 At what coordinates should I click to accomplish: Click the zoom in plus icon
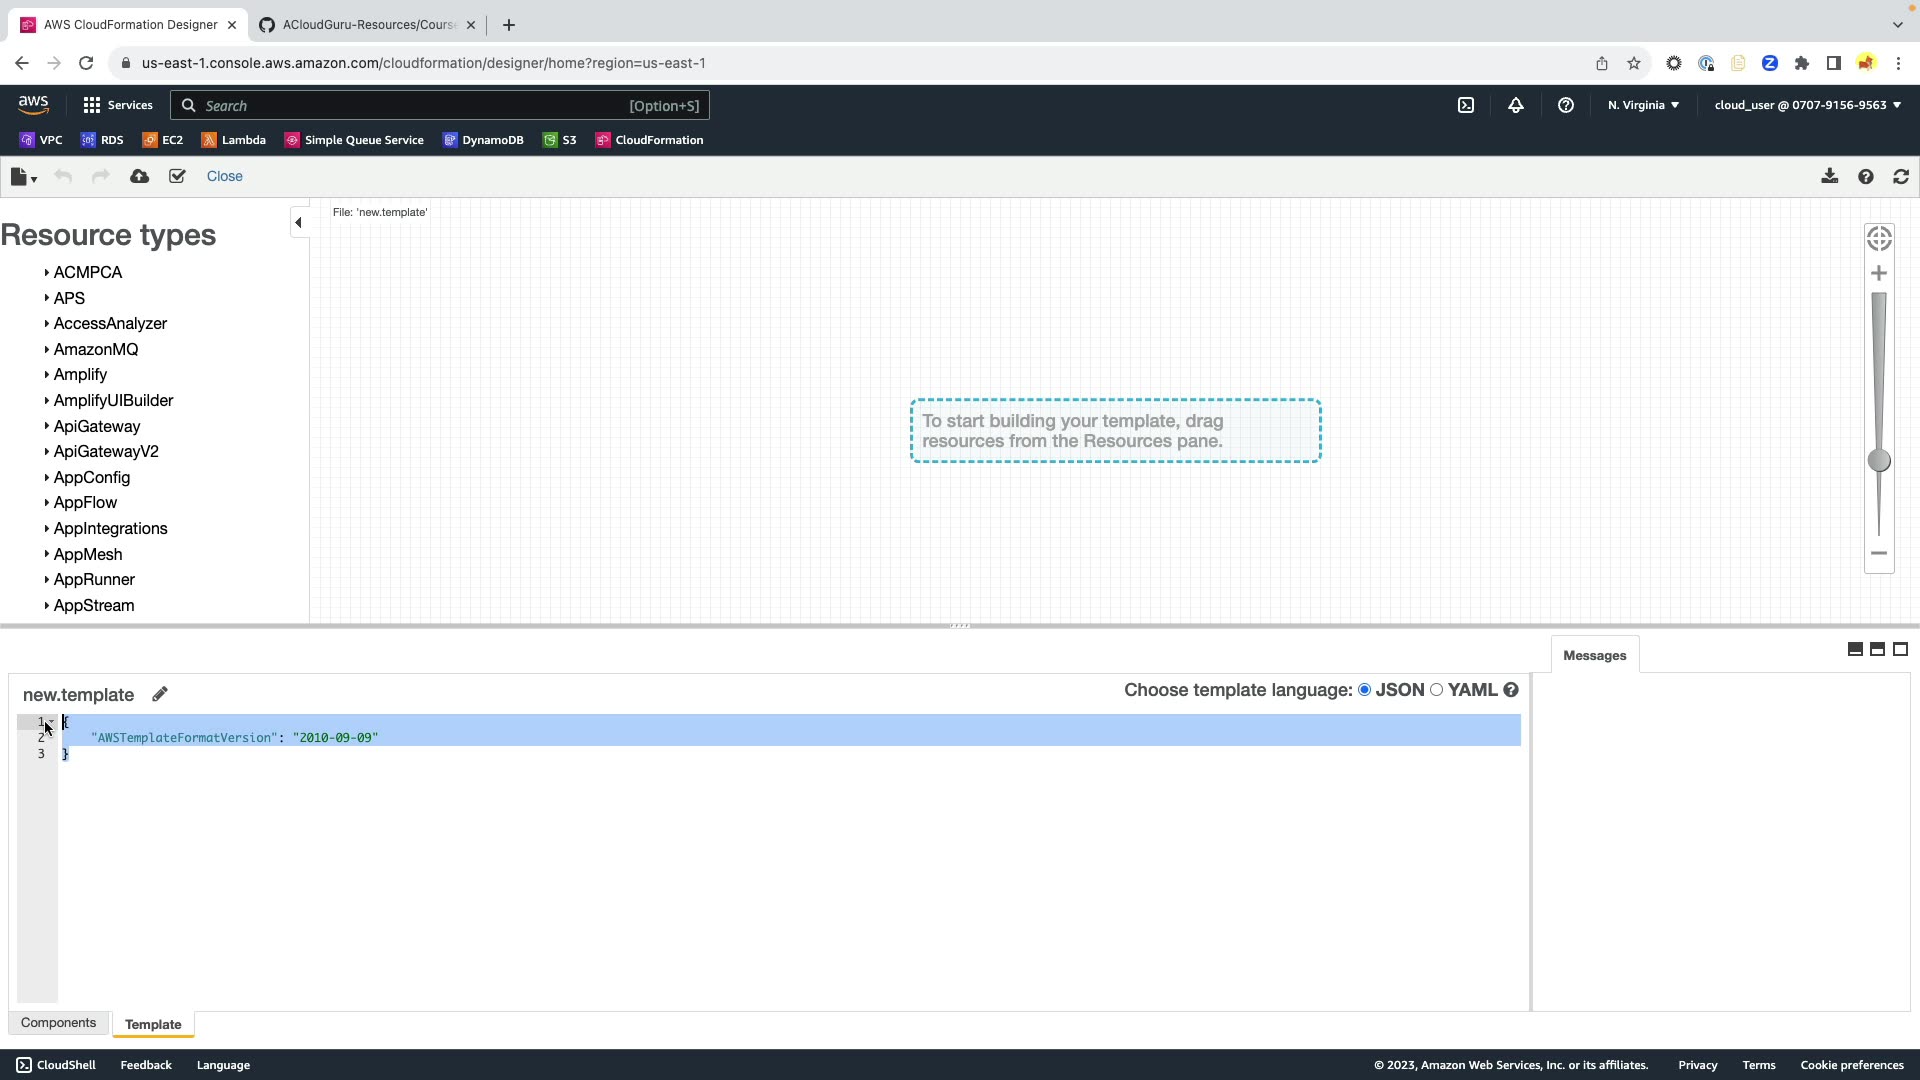(1879, 273)
